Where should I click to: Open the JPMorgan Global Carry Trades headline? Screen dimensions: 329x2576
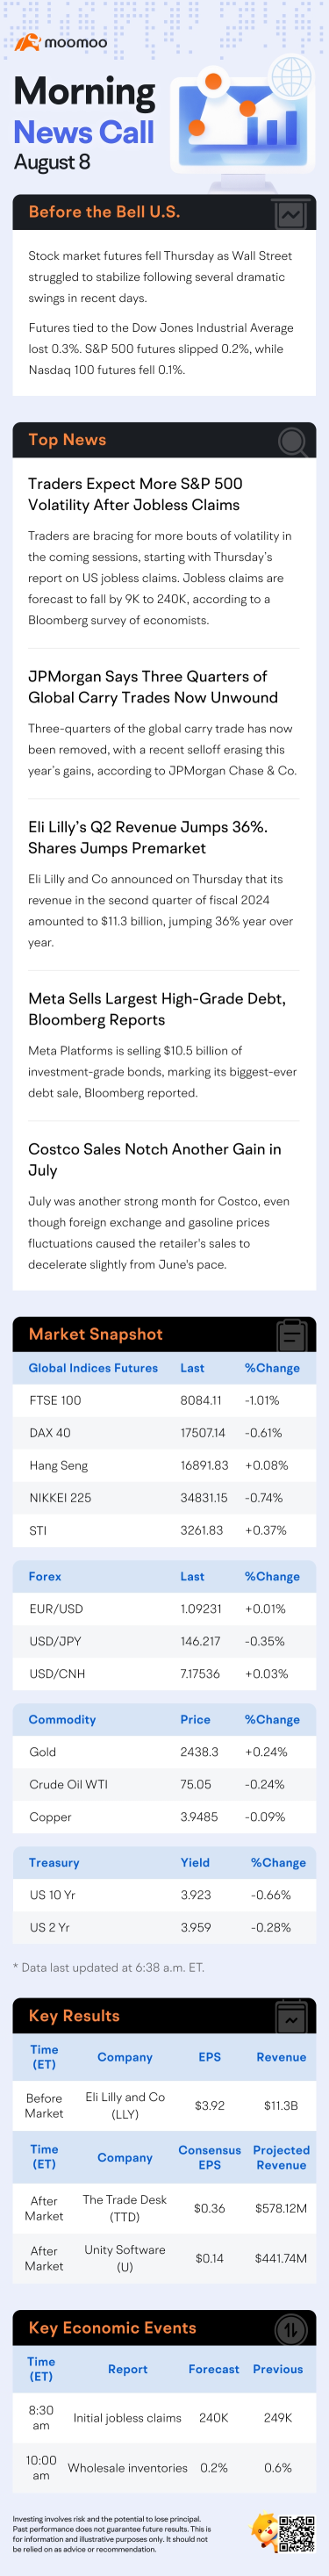click(x=153, y=687)
